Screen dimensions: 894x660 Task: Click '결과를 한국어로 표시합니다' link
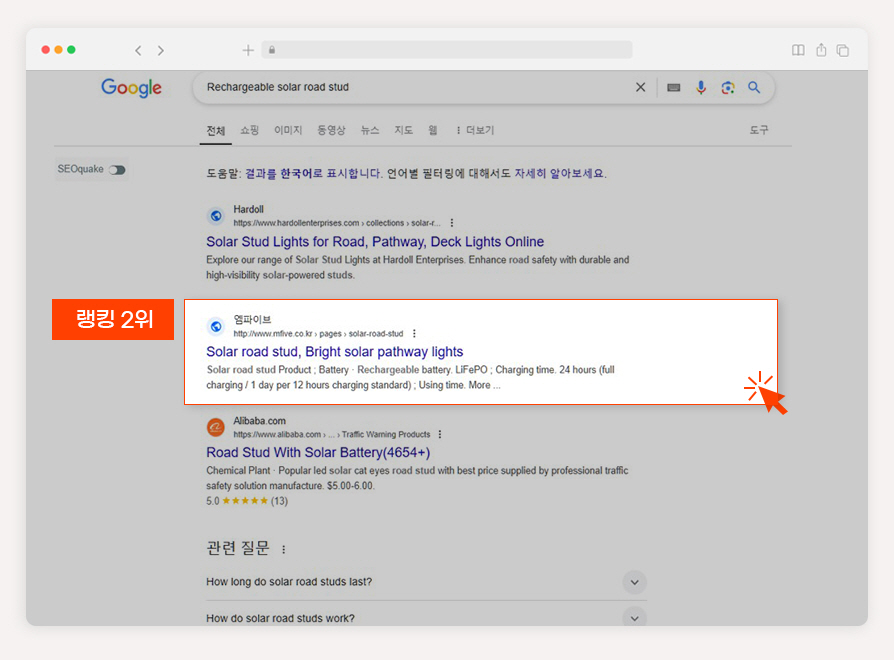click(314, 173)
